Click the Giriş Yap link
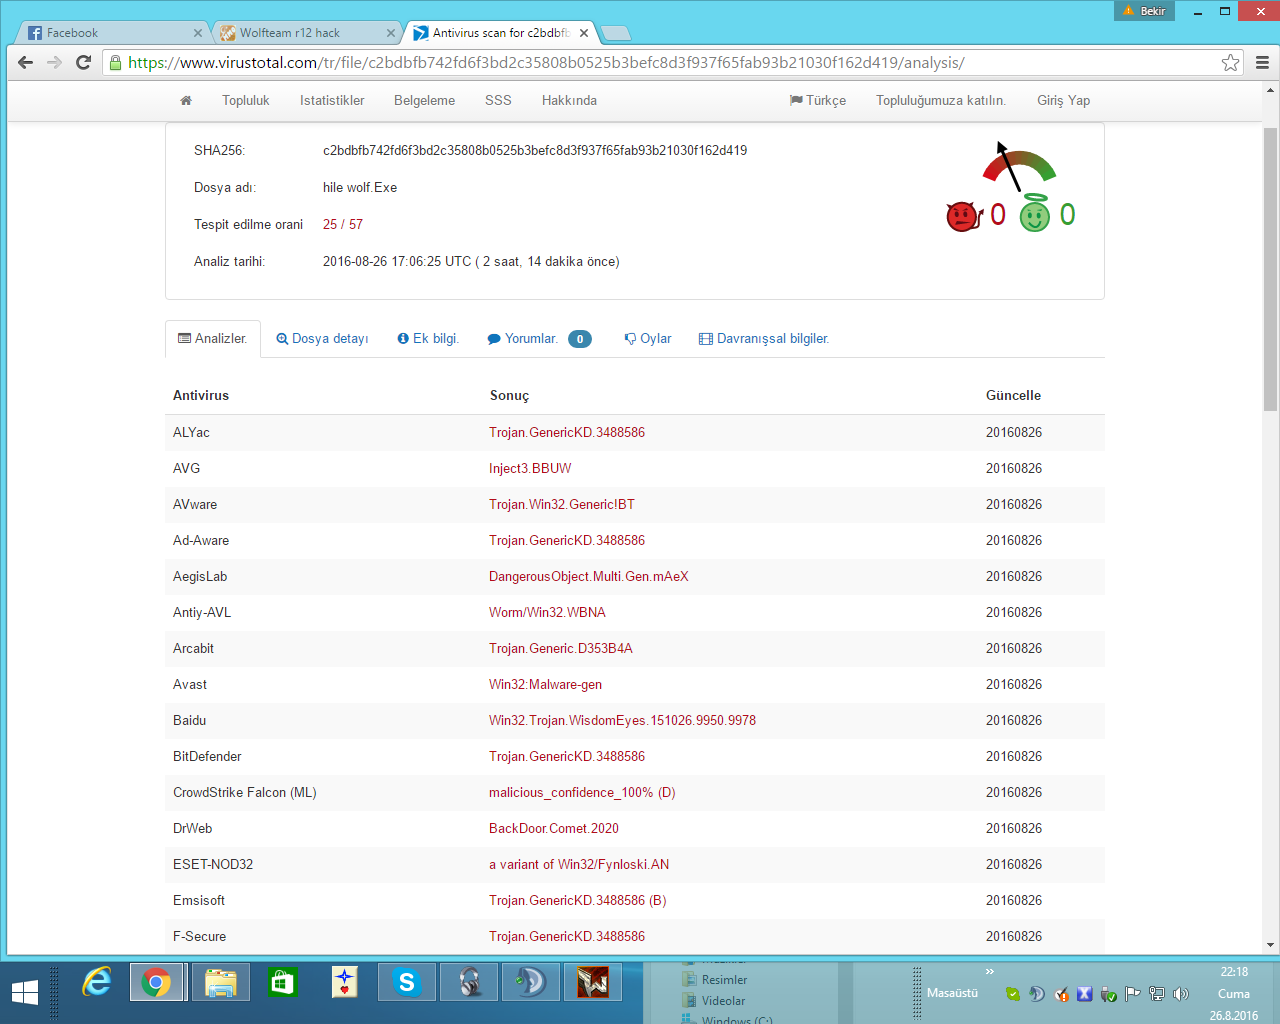 click(x=1063, y=100)
